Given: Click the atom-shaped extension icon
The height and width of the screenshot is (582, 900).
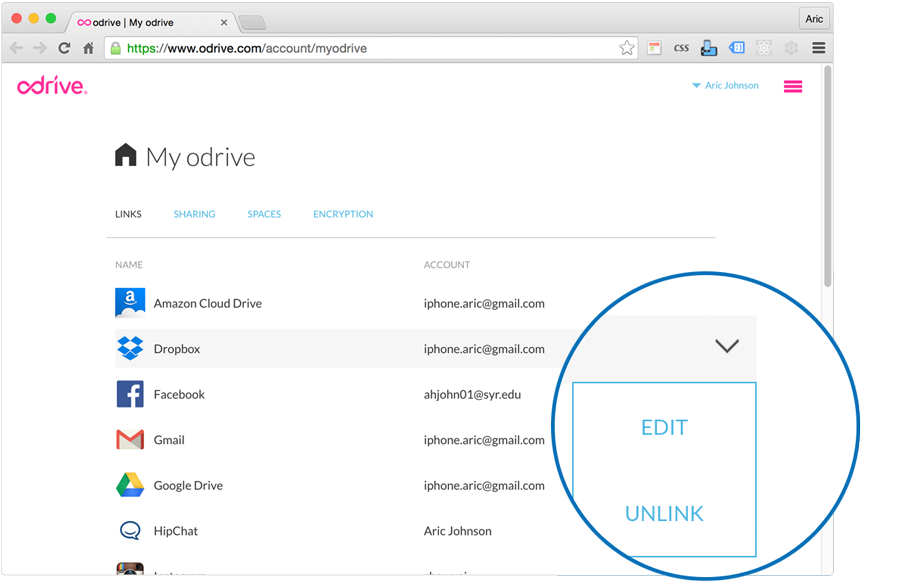Looking at the screenshot, I should click(x=764, y=48).
